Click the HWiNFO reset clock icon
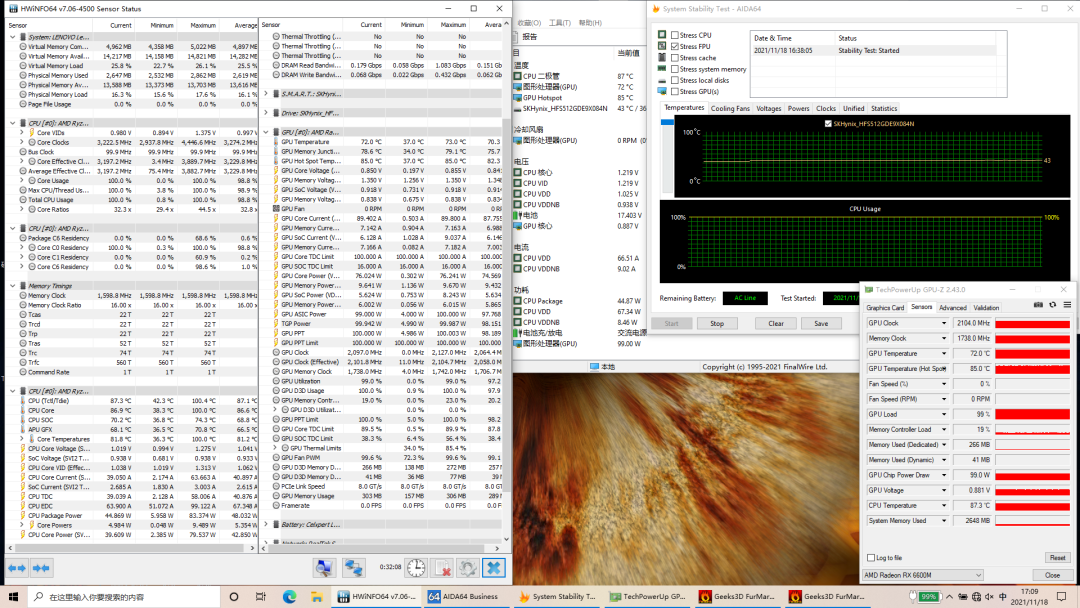 click(x=415, y=568)
